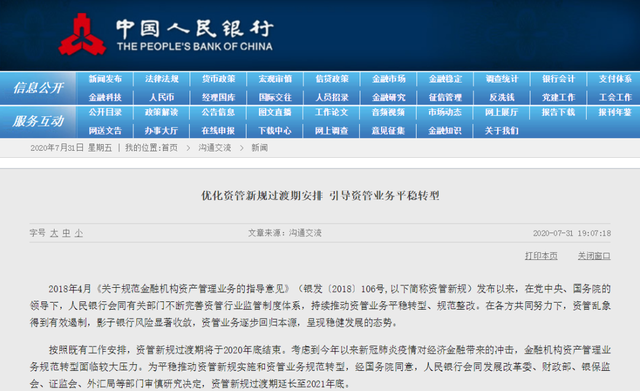Image resolution: width=640 pixels, height=391 pixels.
Task: Set font size to 大 (large)
Action: pos(54,233)
